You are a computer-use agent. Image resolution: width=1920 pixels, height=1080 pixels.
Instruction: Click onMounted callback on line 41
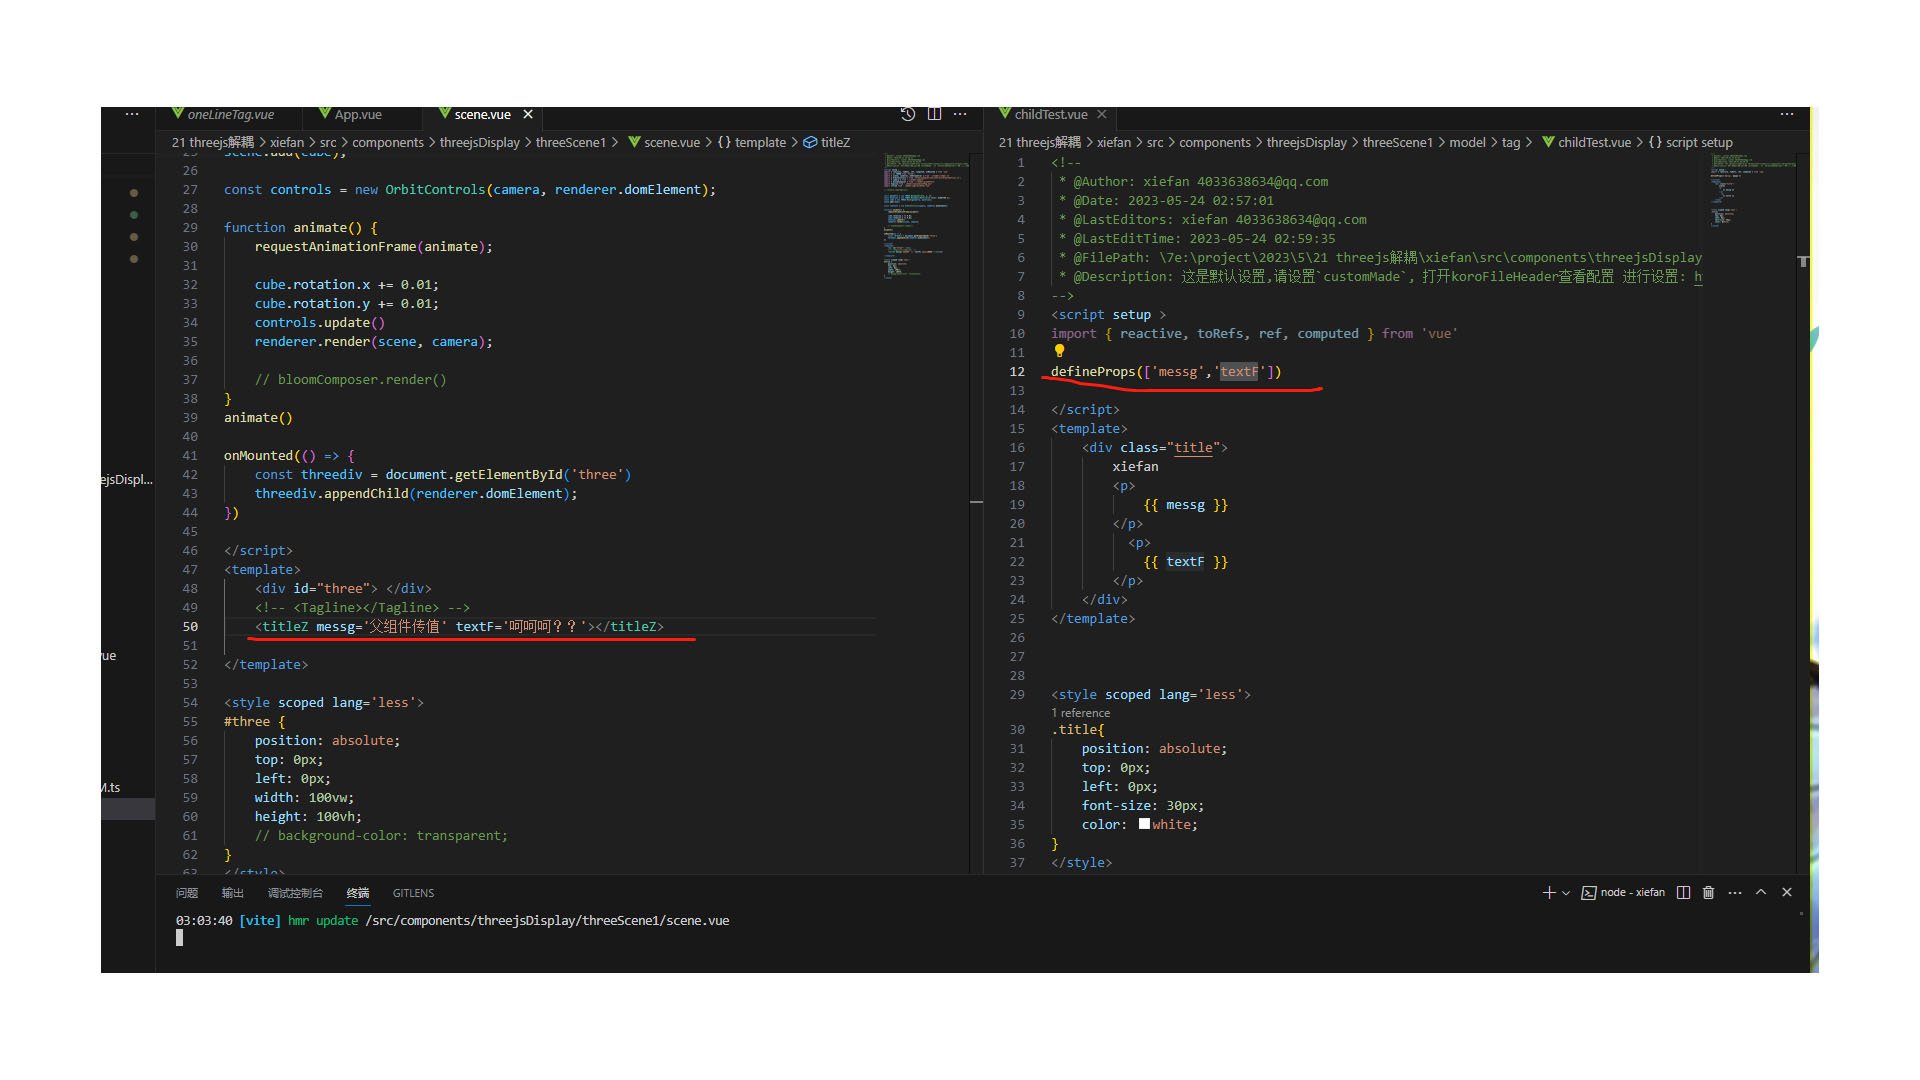click(289, 455)
